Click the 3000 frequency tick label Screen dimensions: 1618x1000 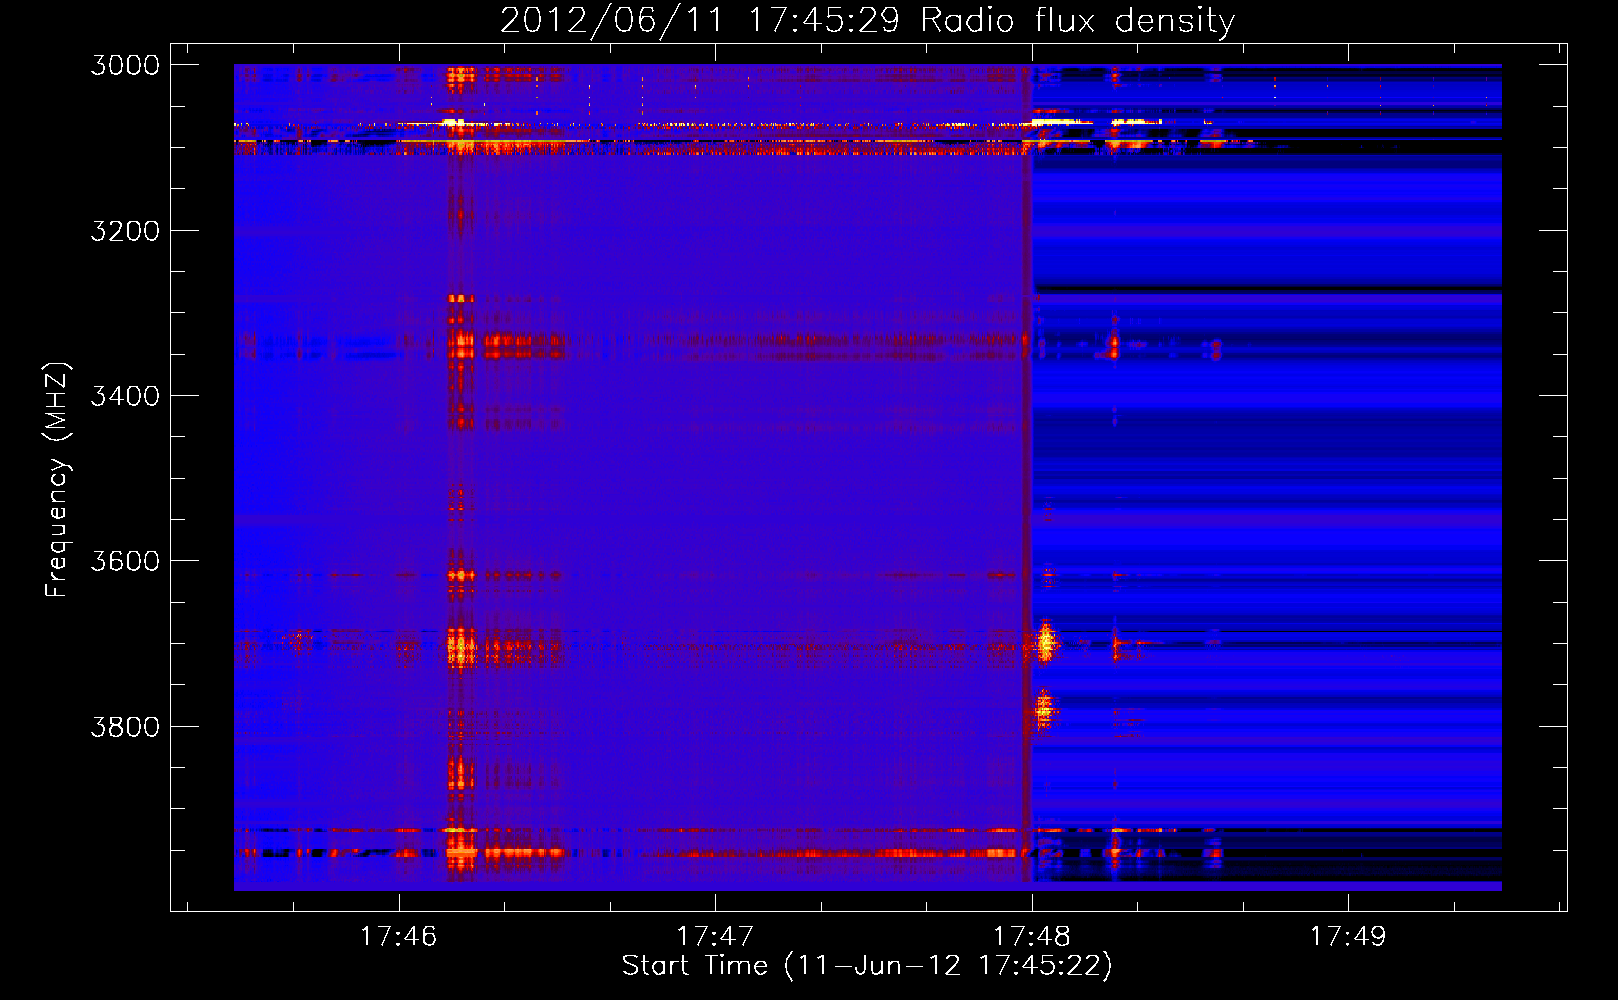[x=125, y=65]
